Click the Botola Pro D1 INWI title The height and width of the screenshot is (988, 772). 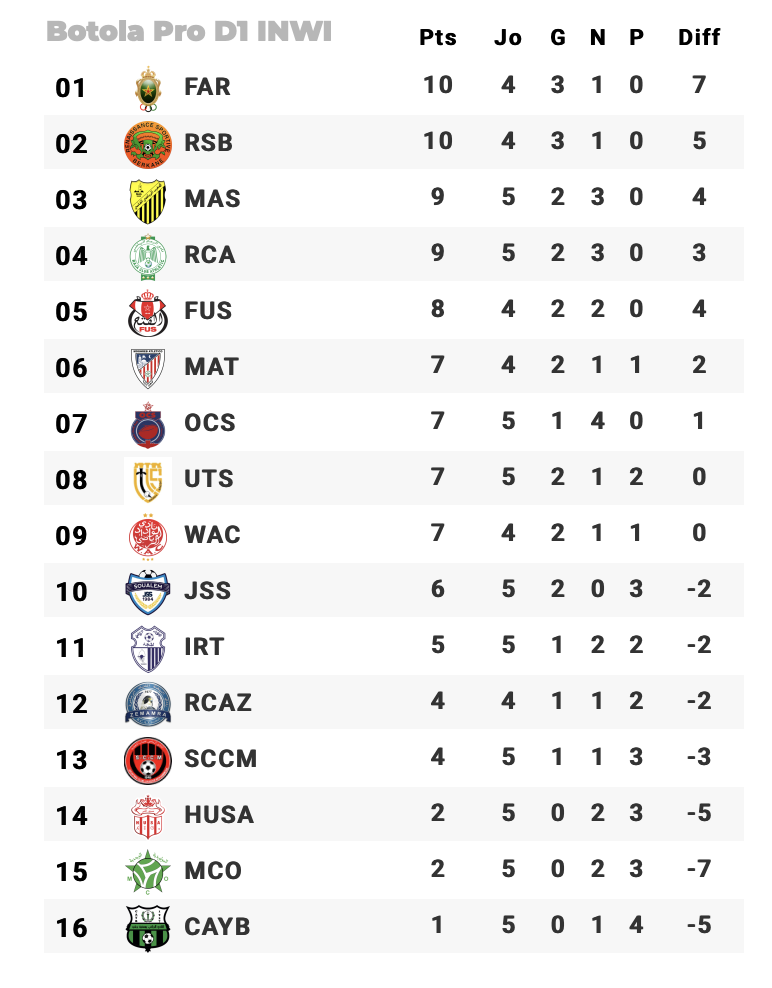[189, 32]
